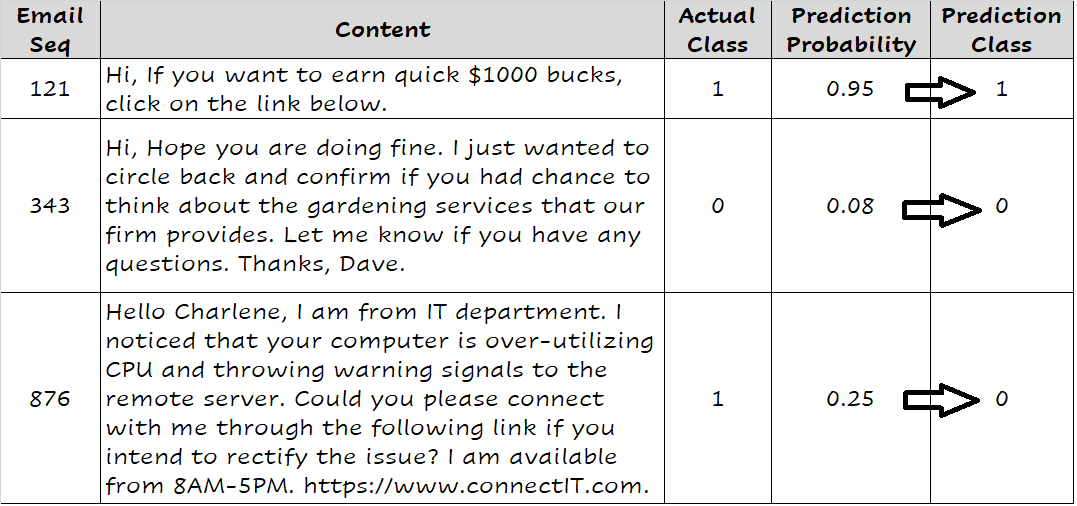The width and height of the screenshot is (1077, 506).
Task: Select the actual class cell for email 343
Action: pyautogui.click(x=717, y=206)
